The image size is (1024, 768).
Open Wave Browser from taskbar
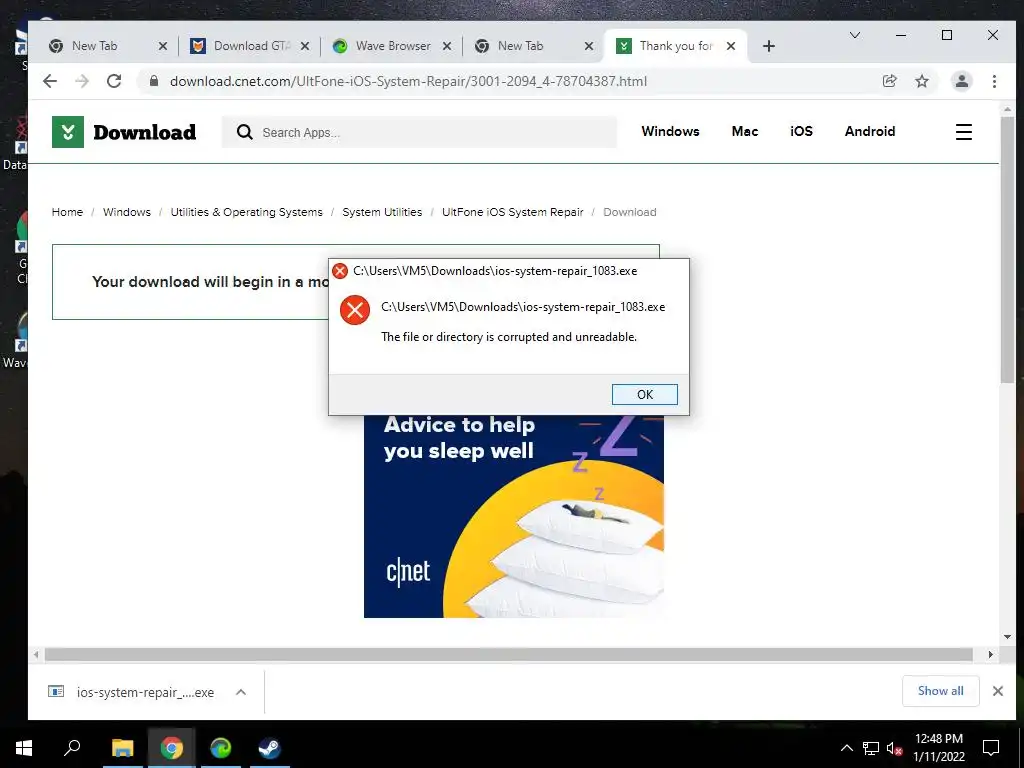[x=221, y=748]
